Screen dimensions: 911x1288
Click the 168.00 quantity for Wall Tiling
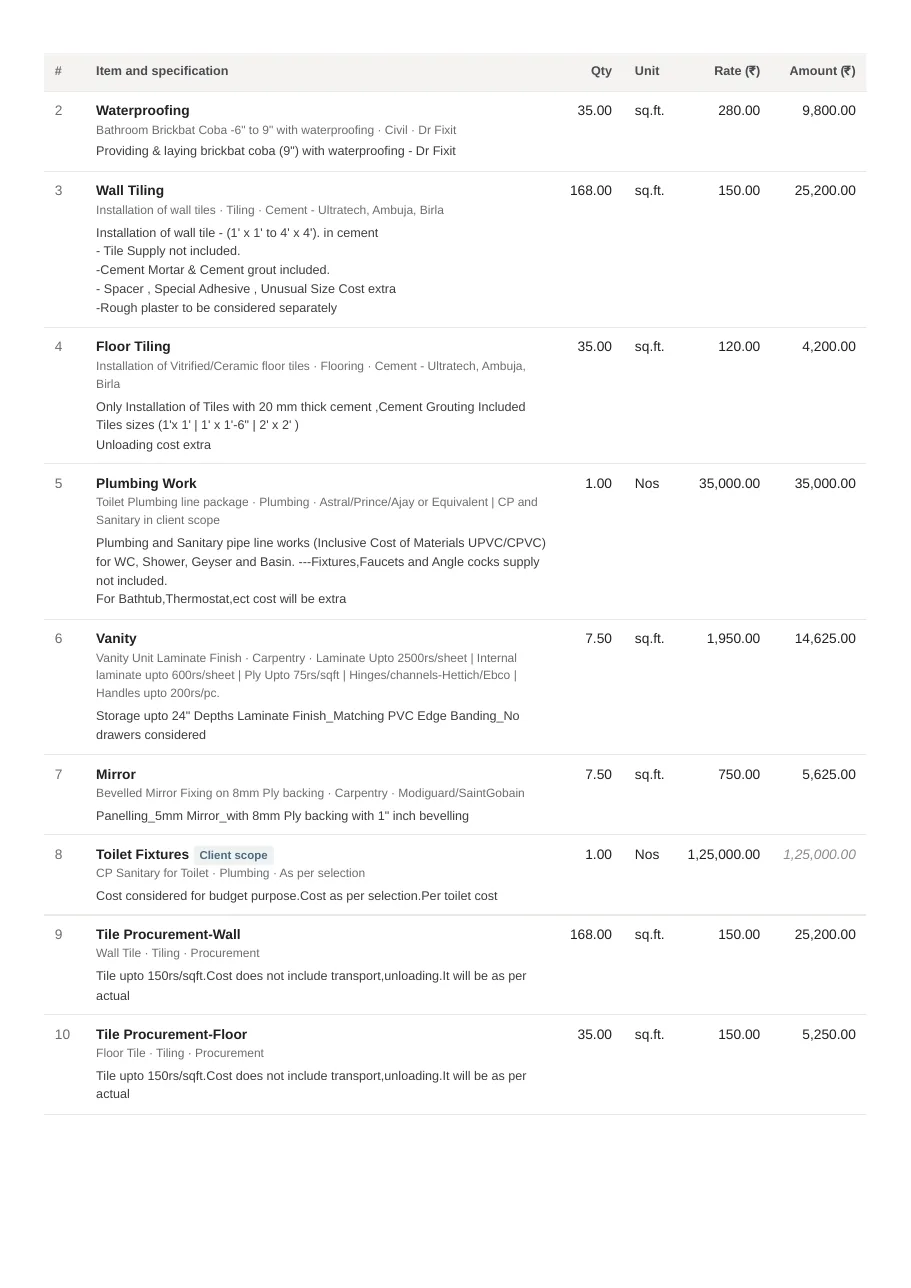point(591,190)
